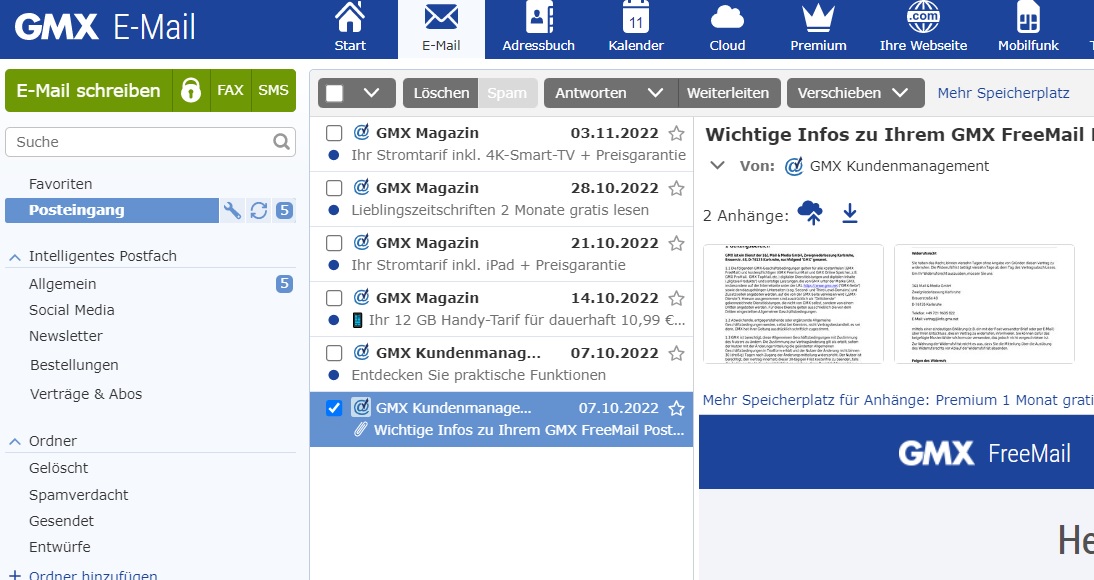1094x580 pixels.
Task: Click E-Mail schreiben button
Action: click(89, 91)
